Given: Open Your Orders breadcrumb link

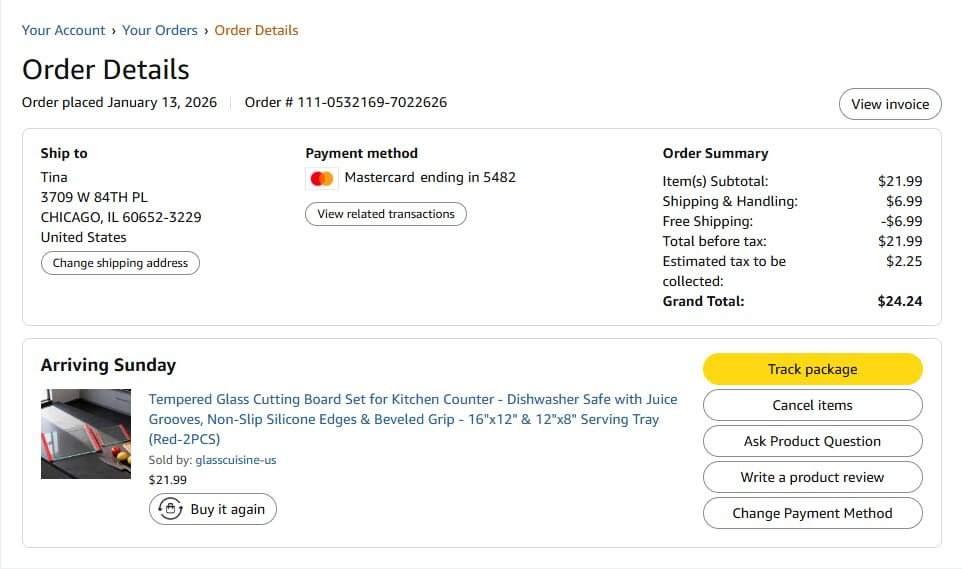Looking at the screenshot, I should [x=160, y=30].
